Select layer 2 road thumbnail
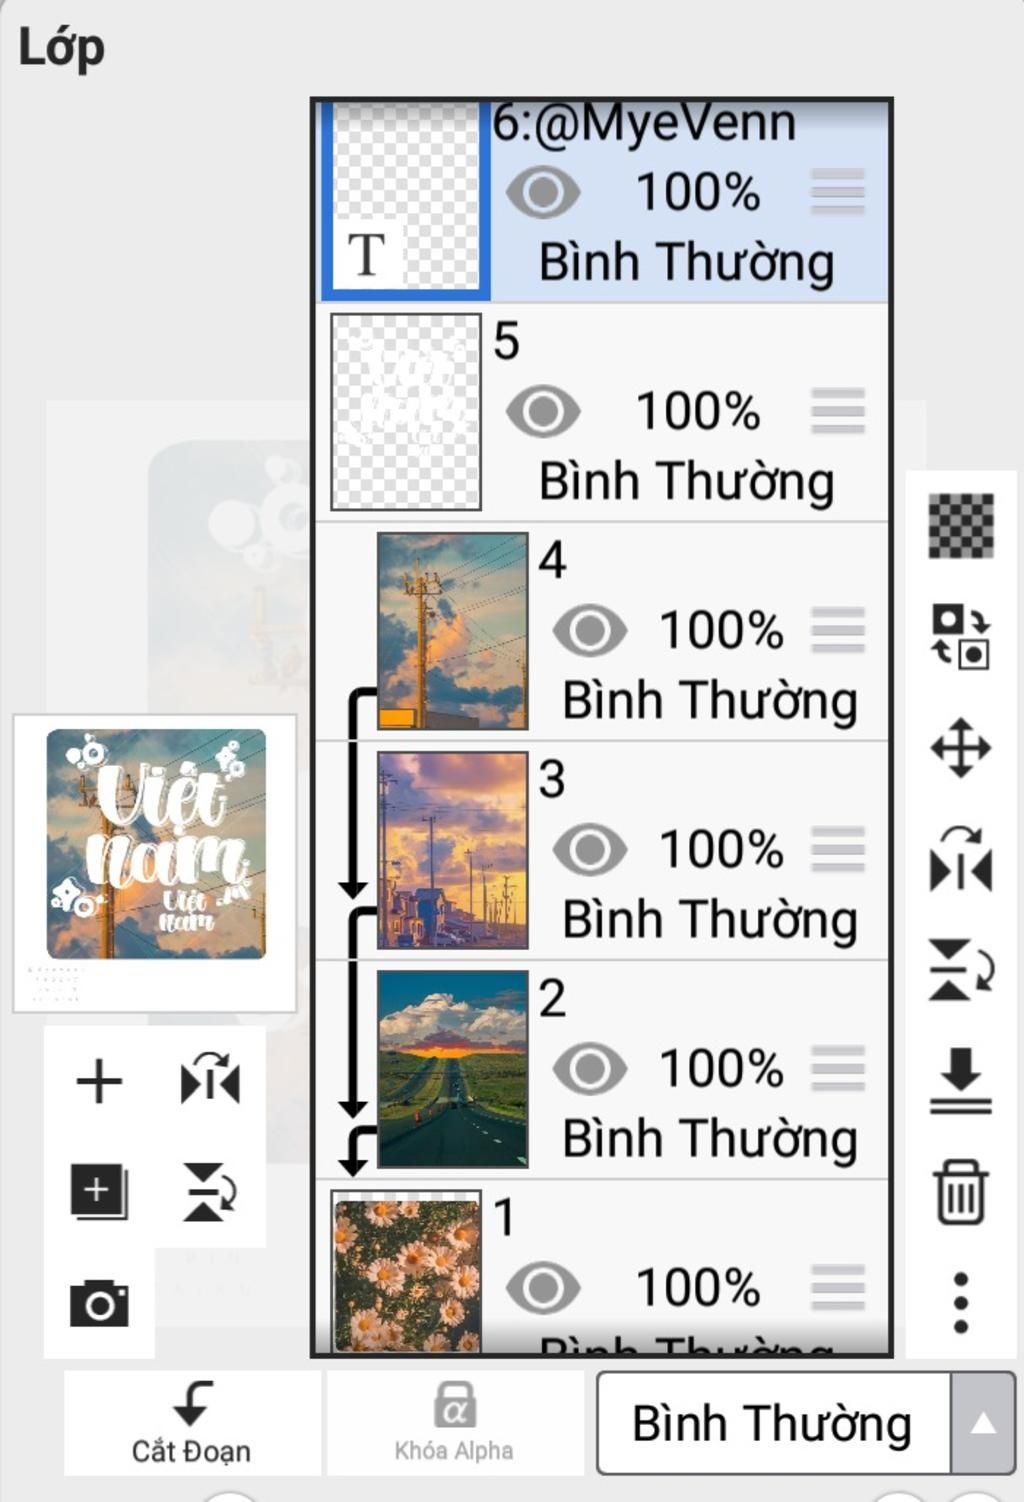This screenshot has height=1502, width=1024. click(453, 1069)
